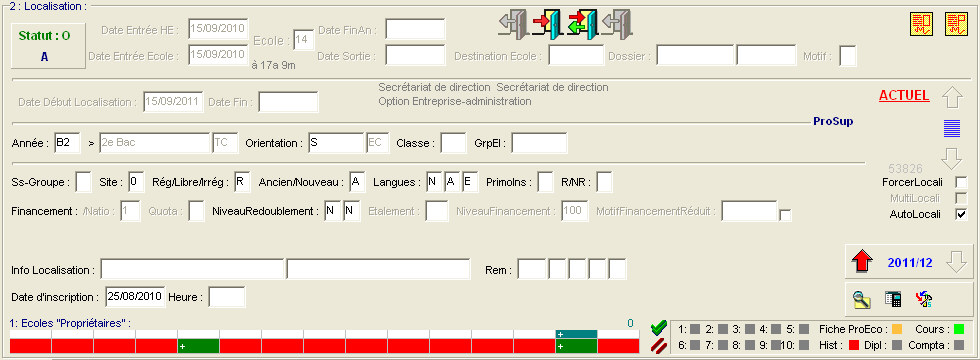Click the door icon with red and green arrows
This screenshot has height=360, width=980.
click(x=582, y=24)
